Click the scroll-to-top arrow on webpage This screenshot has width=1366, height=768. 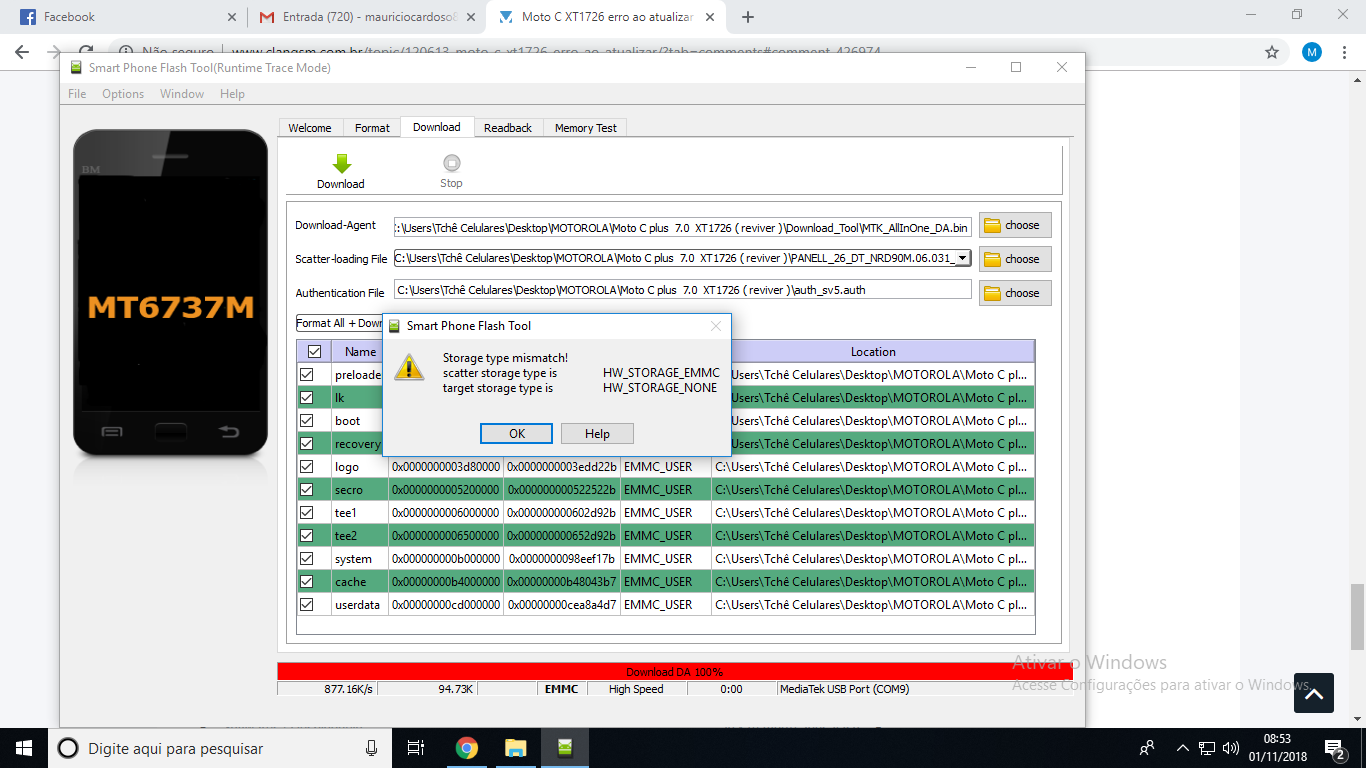1314,693
